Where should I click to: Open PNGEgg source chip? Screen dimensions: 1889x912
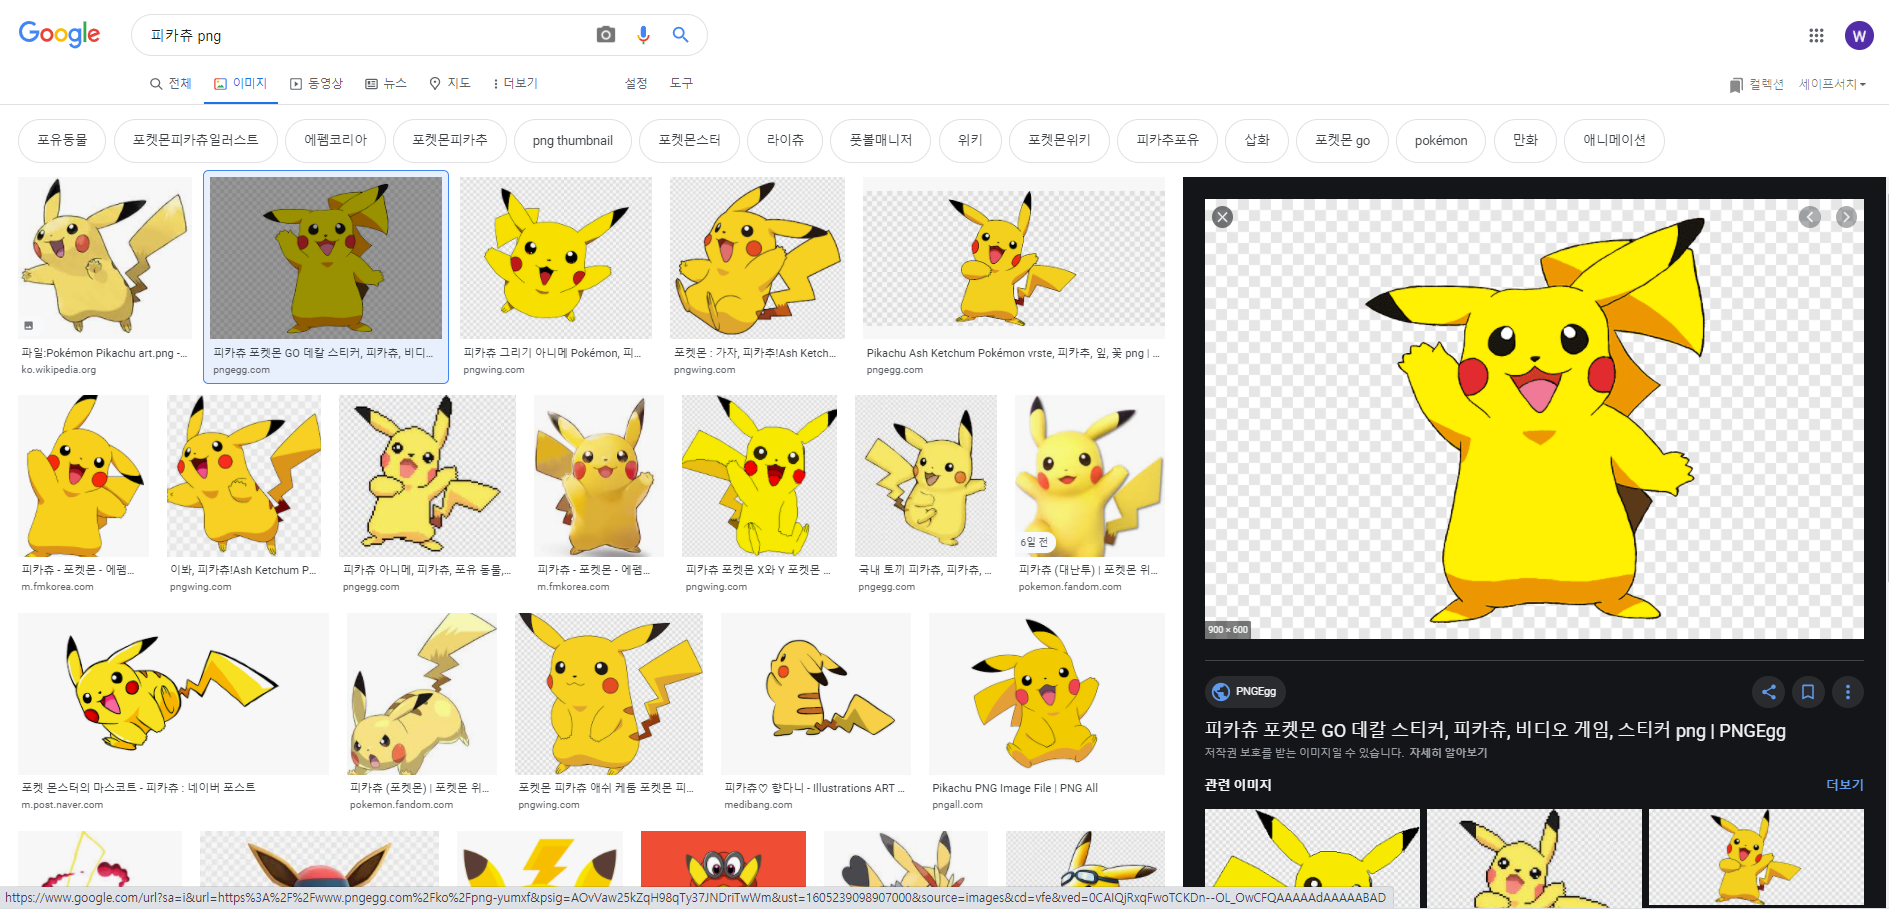(x=1245, y=691)
